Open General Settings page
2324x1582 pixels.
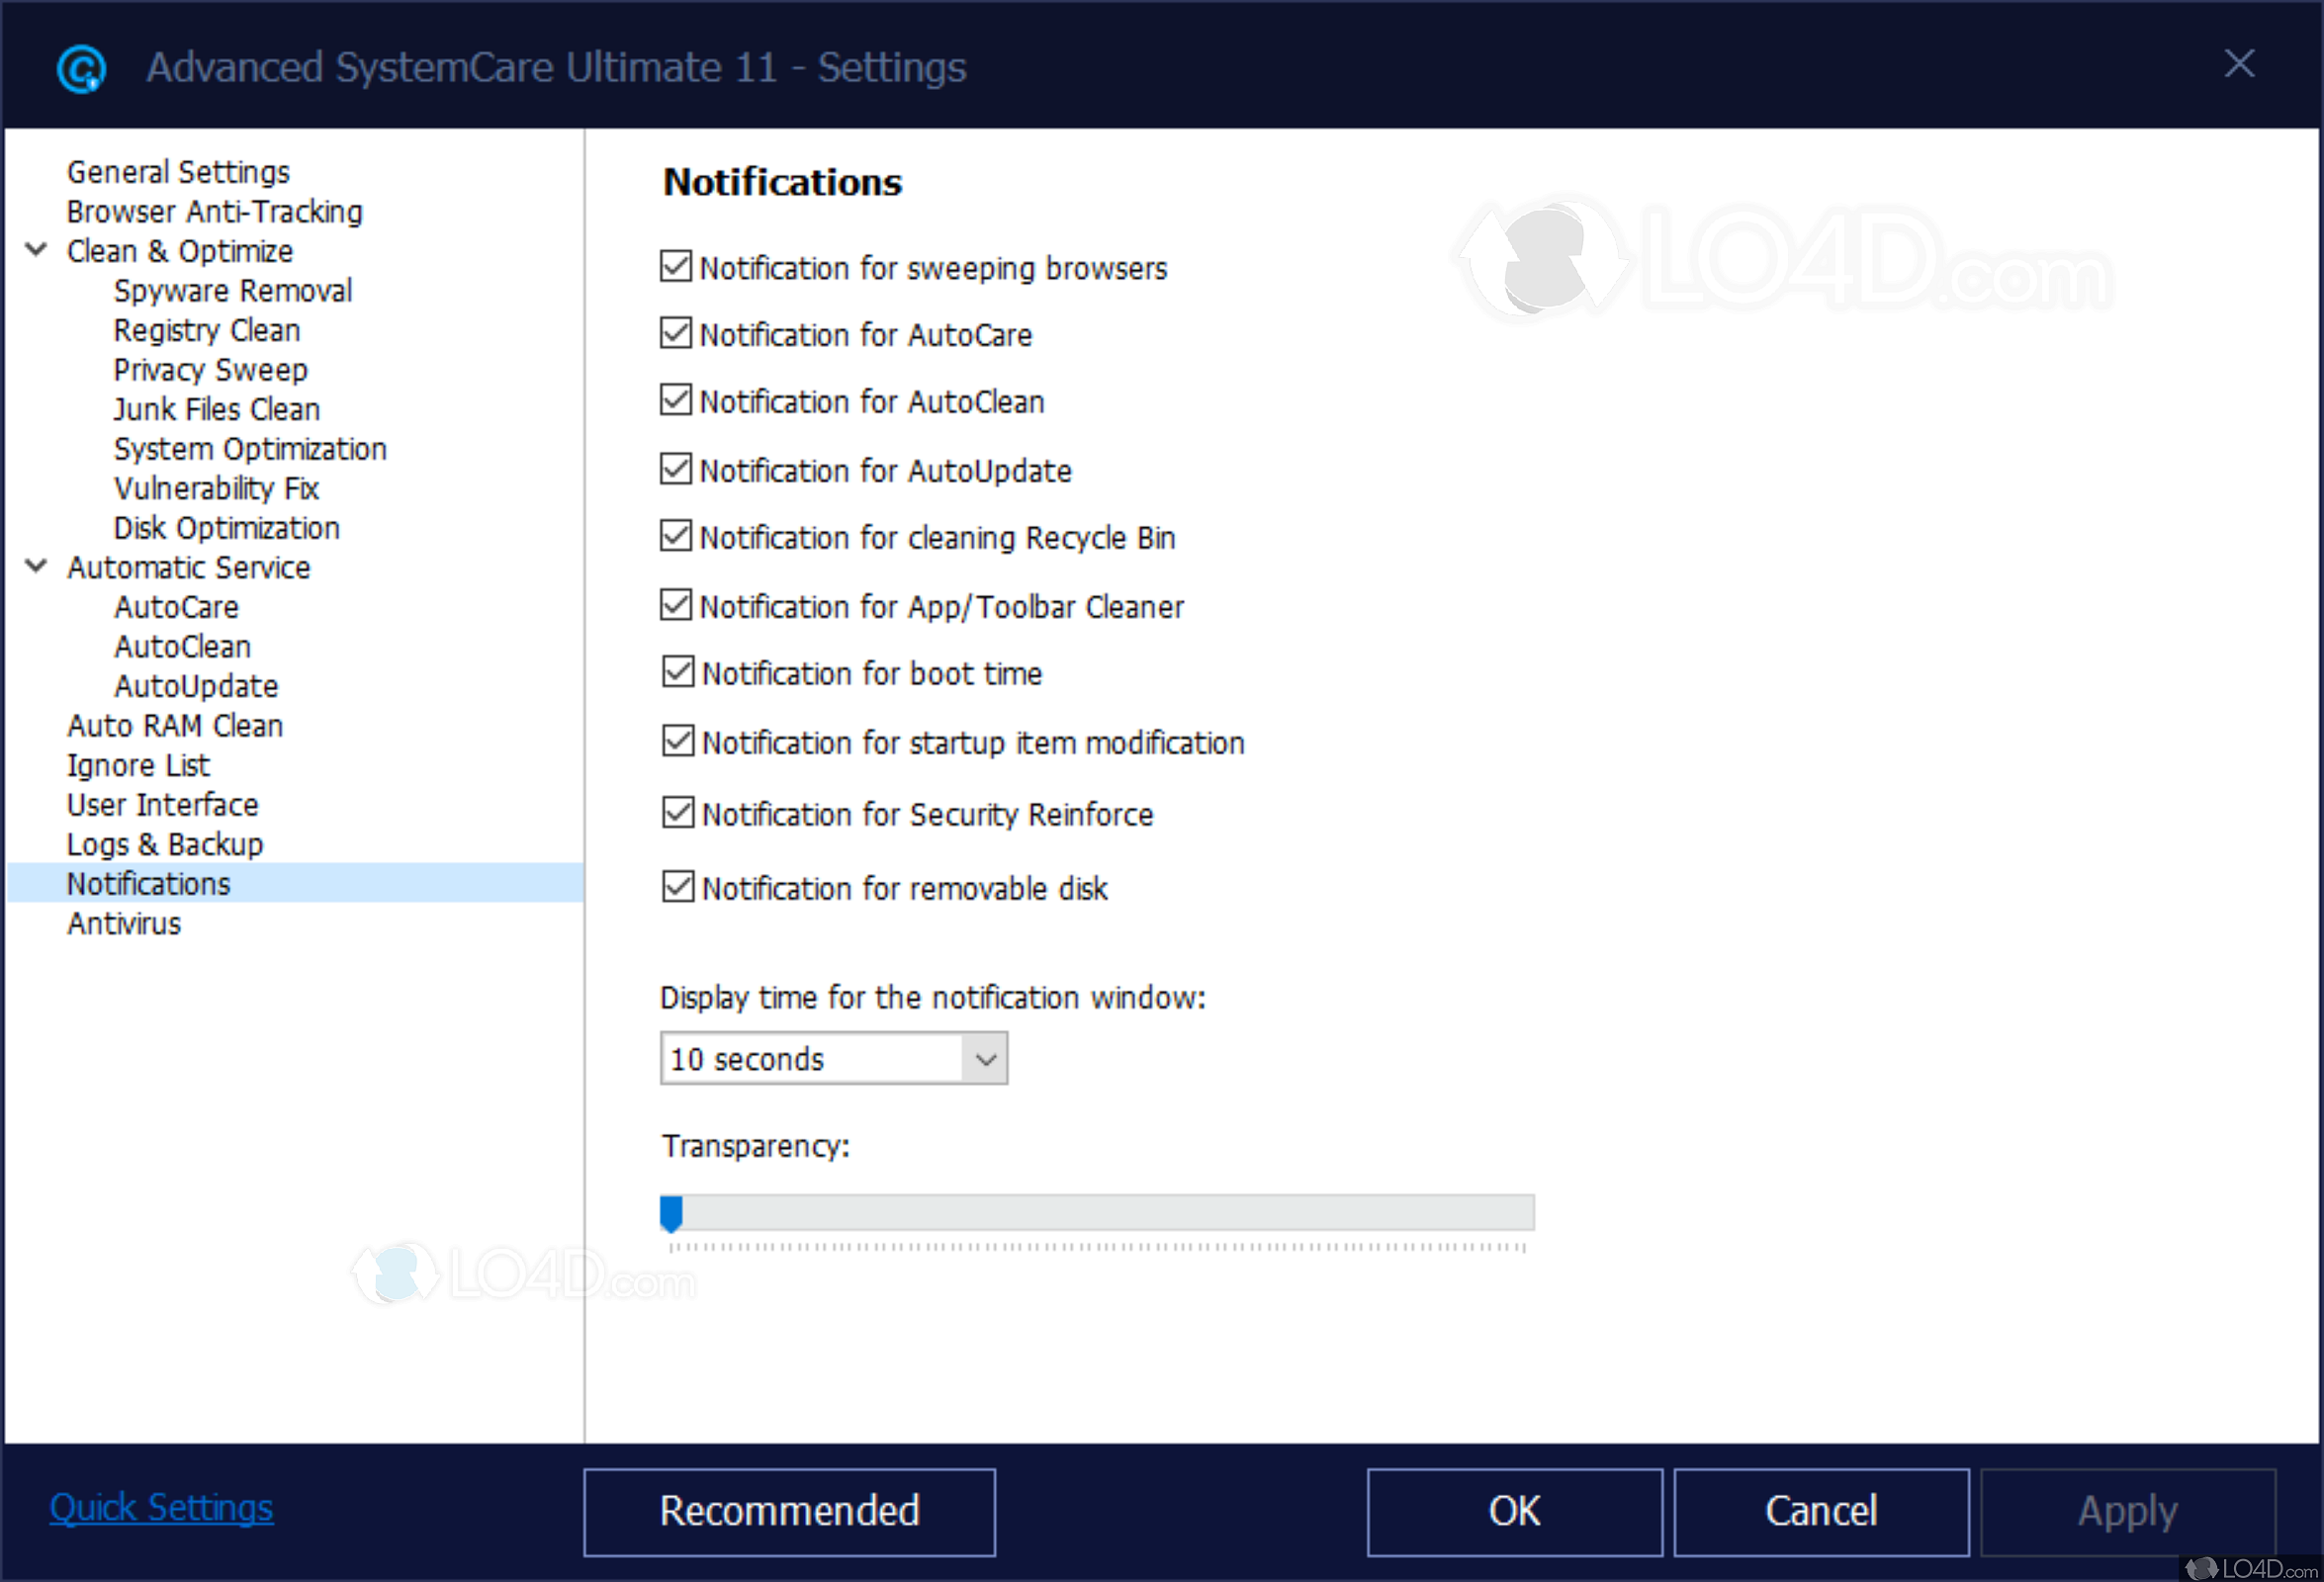[x=178, y=172]
